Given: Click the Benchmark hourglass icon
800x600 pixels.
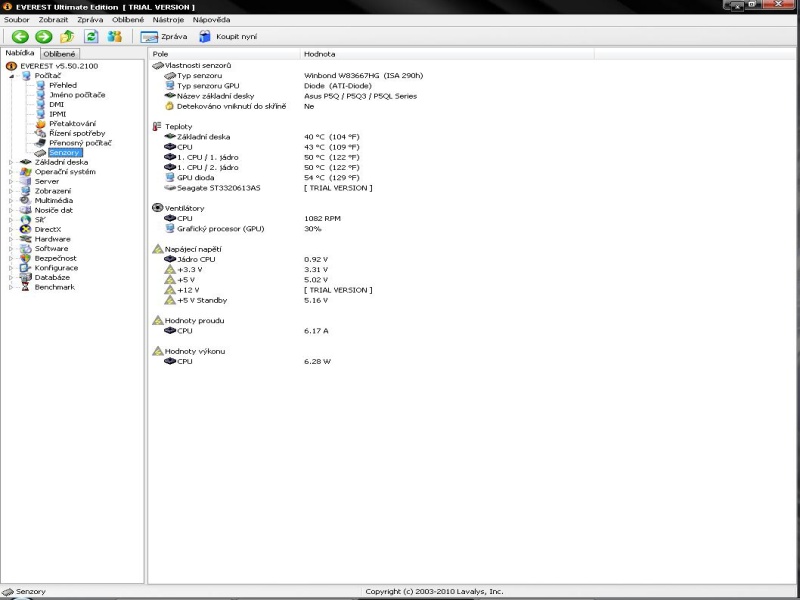Looking at the screenshot, I should (26, 287).
